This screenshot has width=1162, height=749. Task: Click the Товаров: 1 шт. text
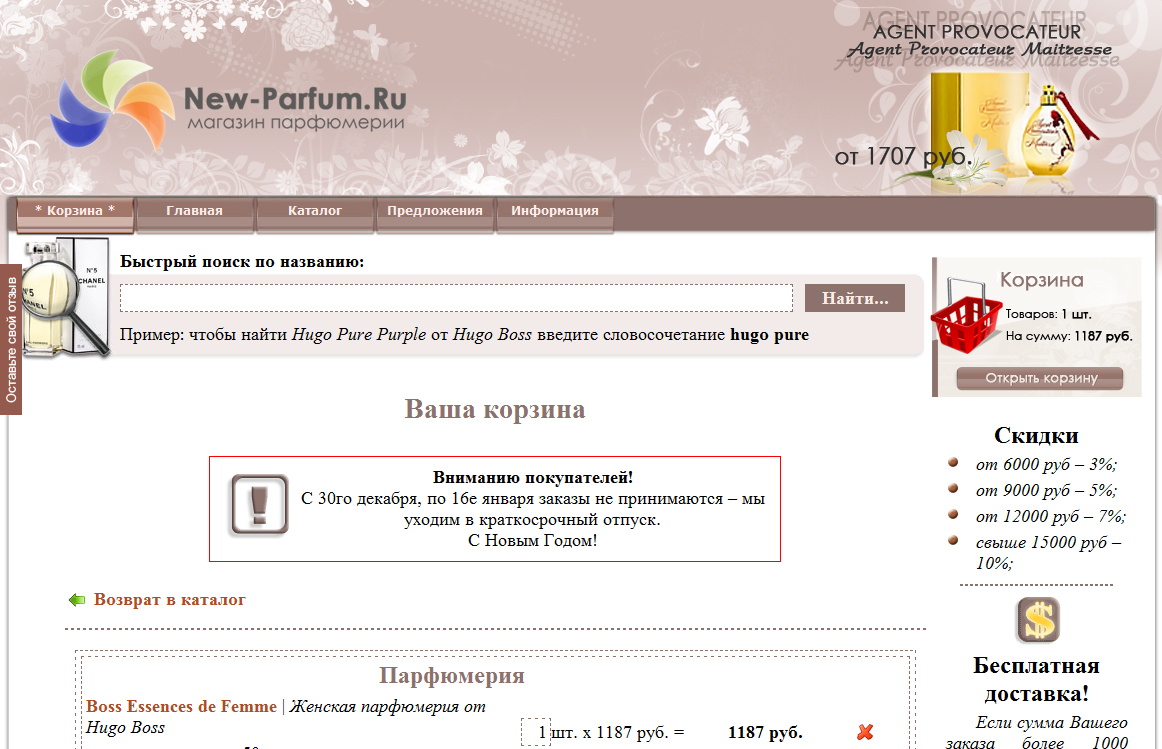tap(1048, 314)
